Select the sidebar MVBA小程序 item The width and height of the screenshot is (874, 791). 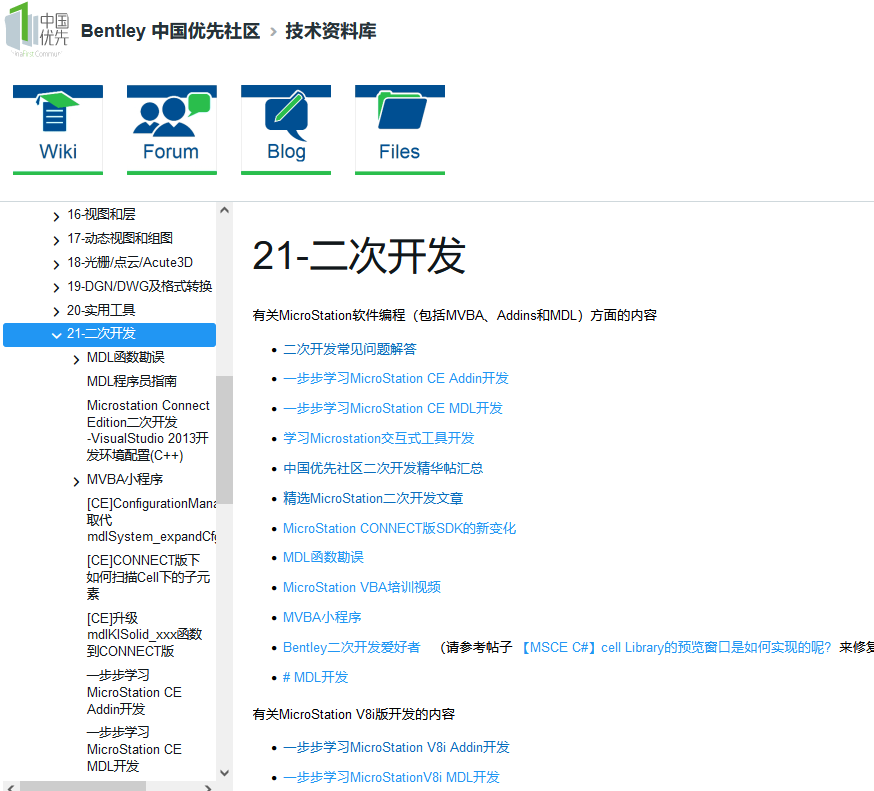125,479
